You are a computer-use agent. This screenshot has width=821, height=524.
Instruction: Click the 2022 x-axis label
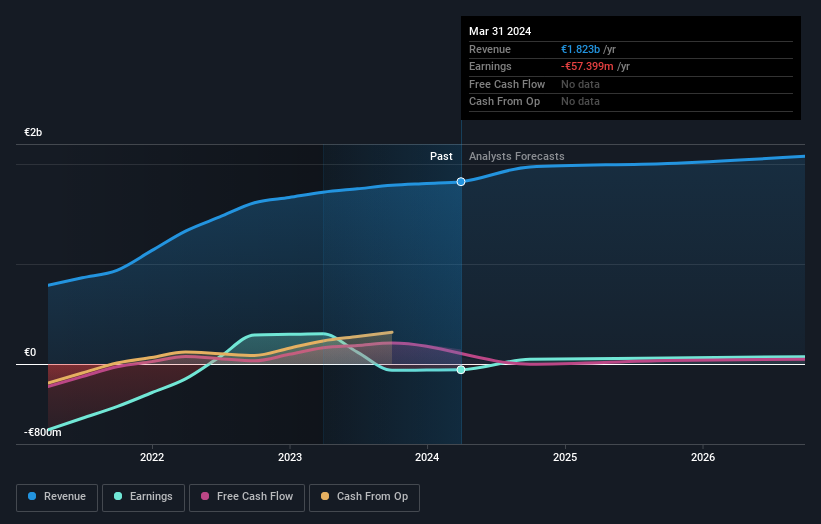point(152,458)
